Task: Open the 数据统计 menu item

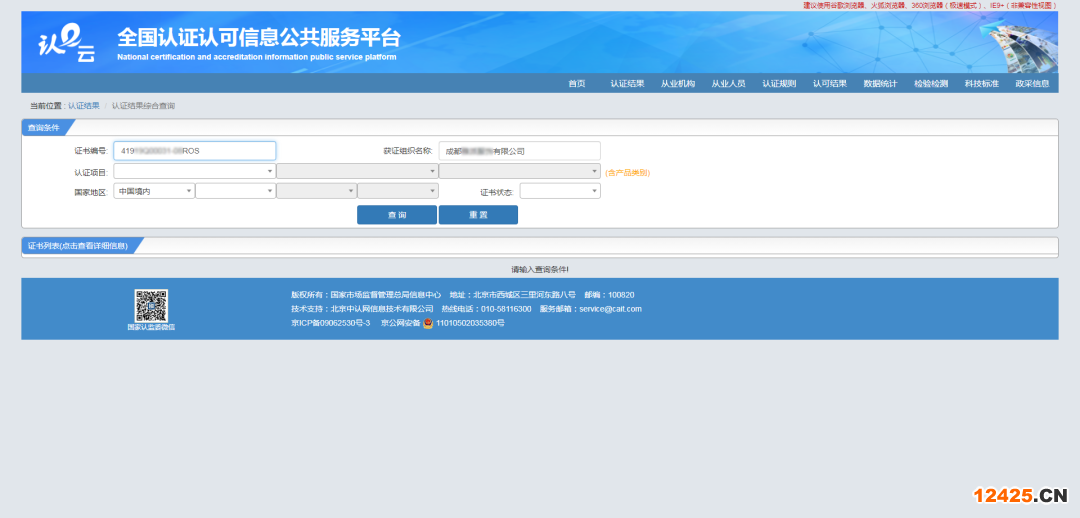Action: pyautogui.click(x=880, y=83)
